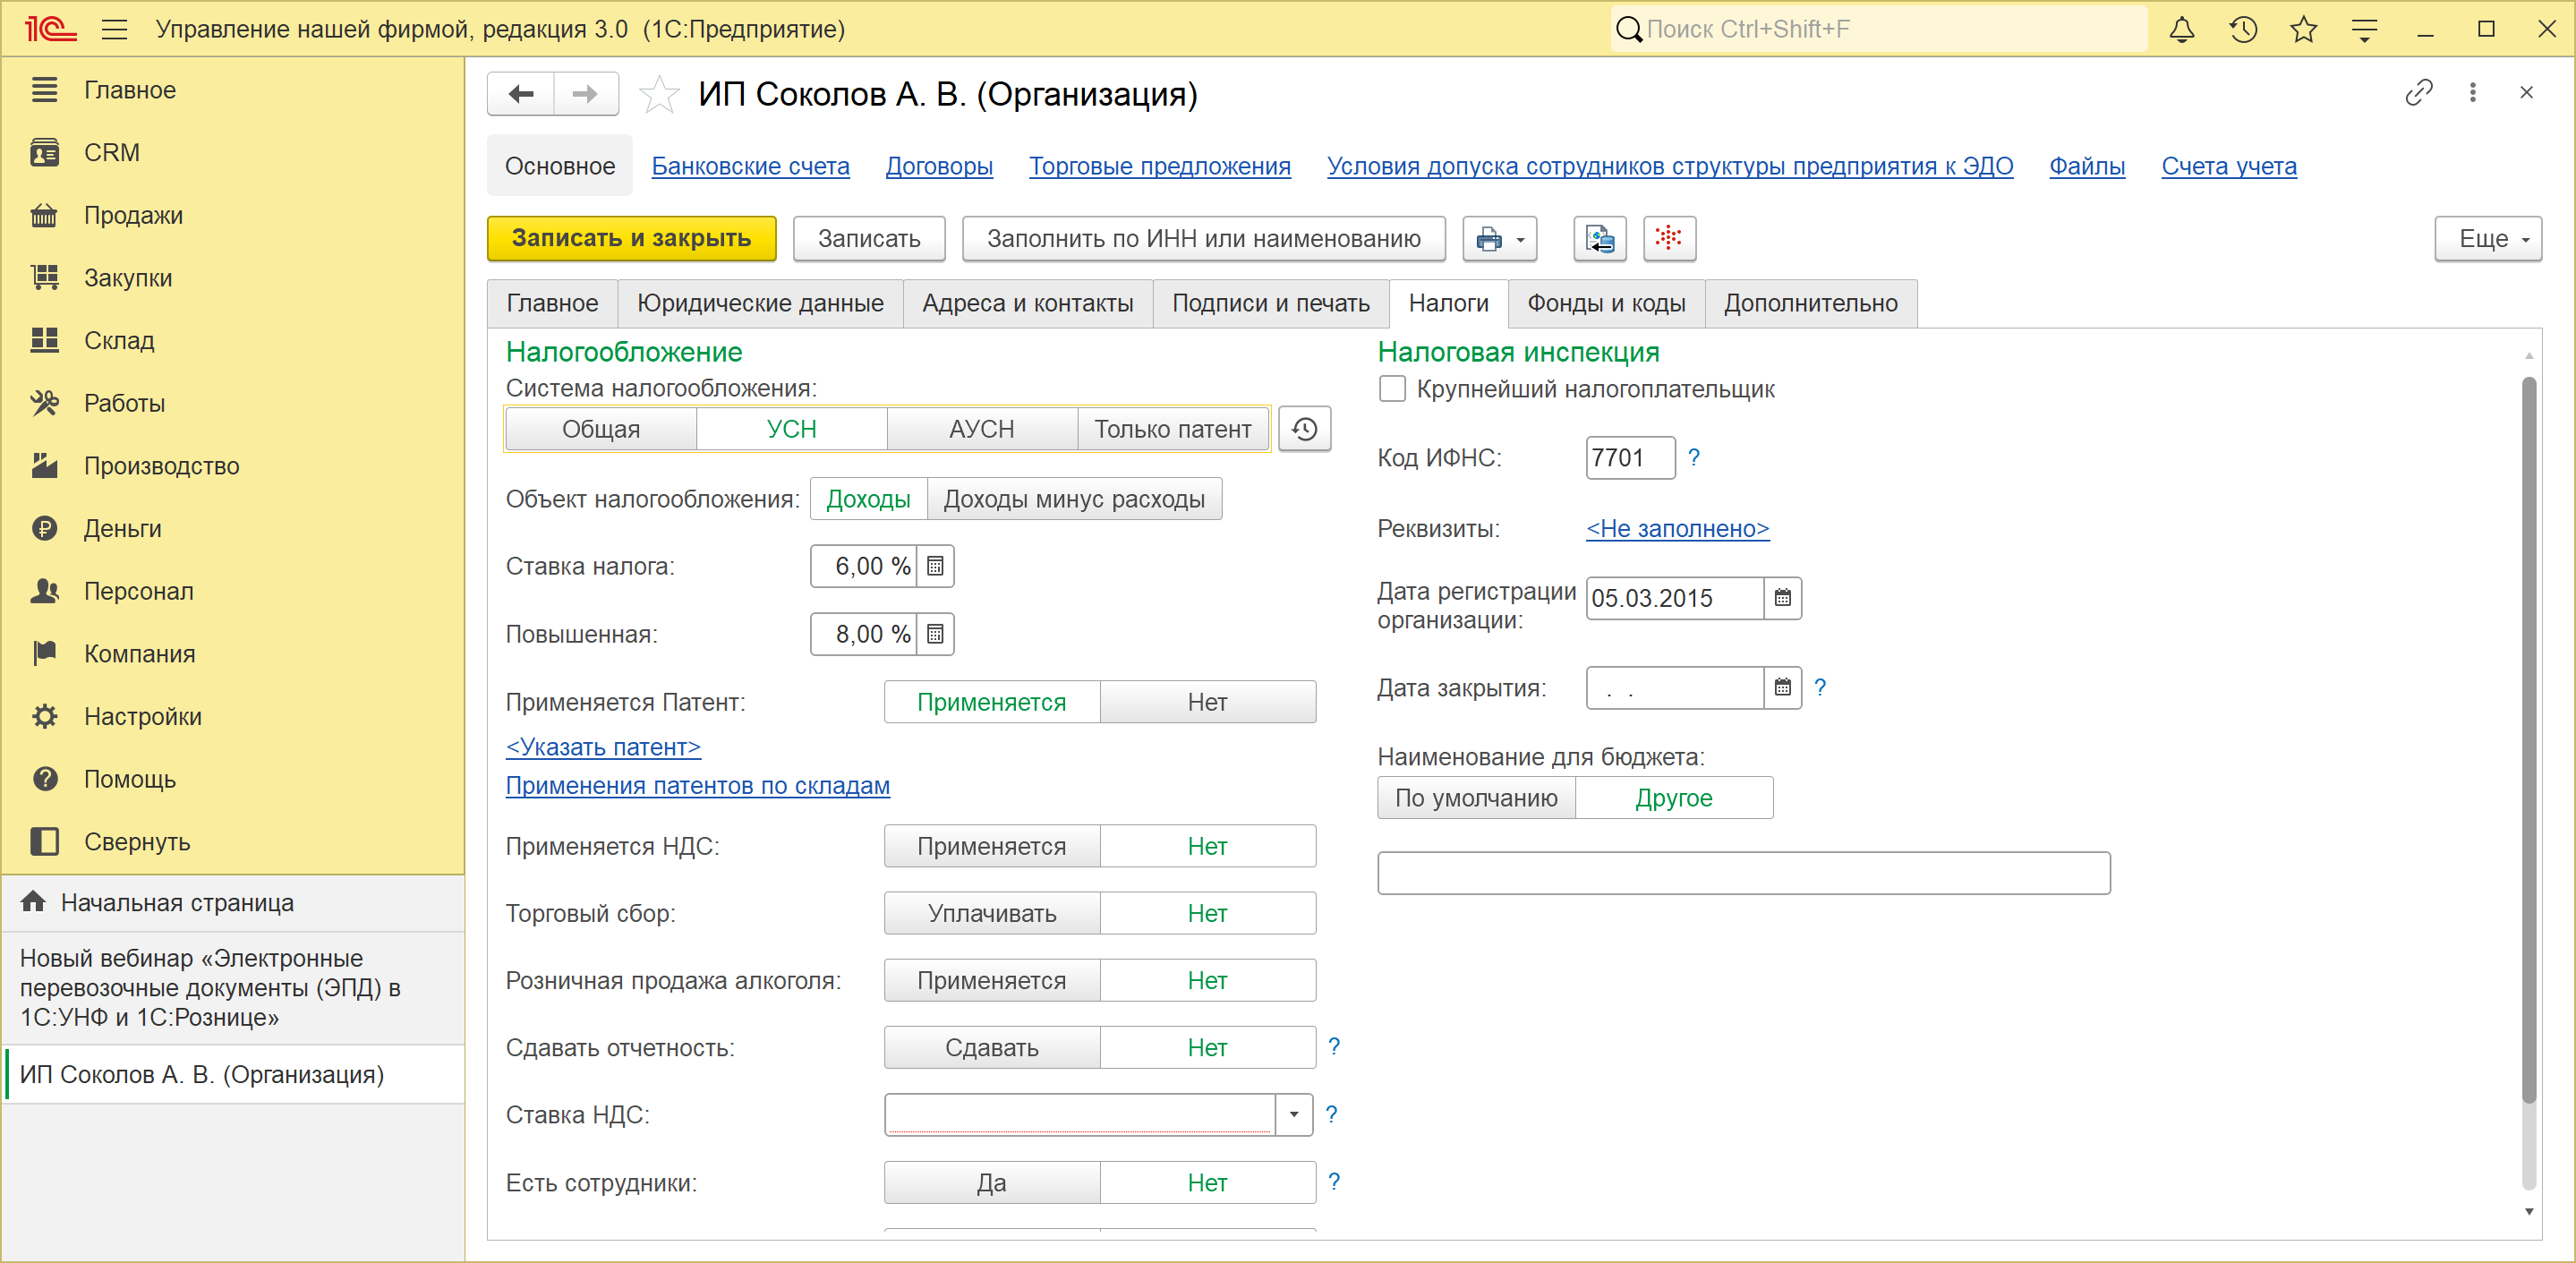
Task: Copy link to this organization form
Action: [2418, 93]
